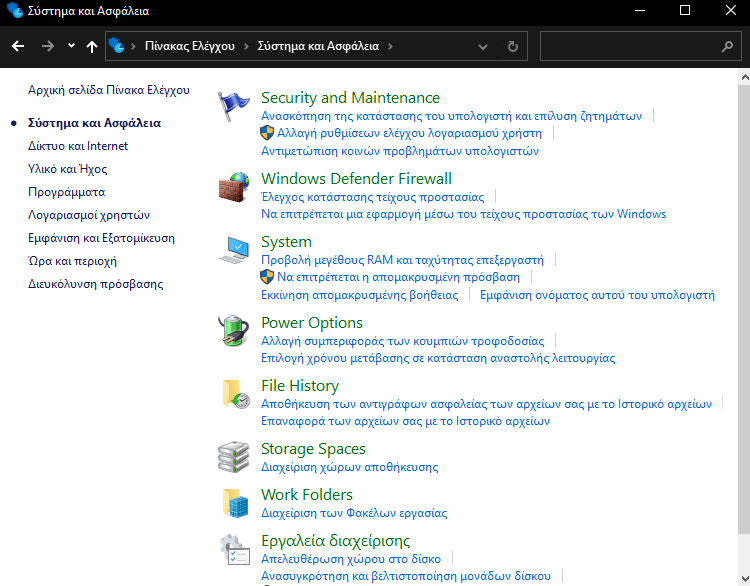The height and width of the screenshot is (586, 750).
Task: Click Αλλαγή συμπεριφοράς των κουμπιών τροφοδοσίας
Action: tap(403, 341)
